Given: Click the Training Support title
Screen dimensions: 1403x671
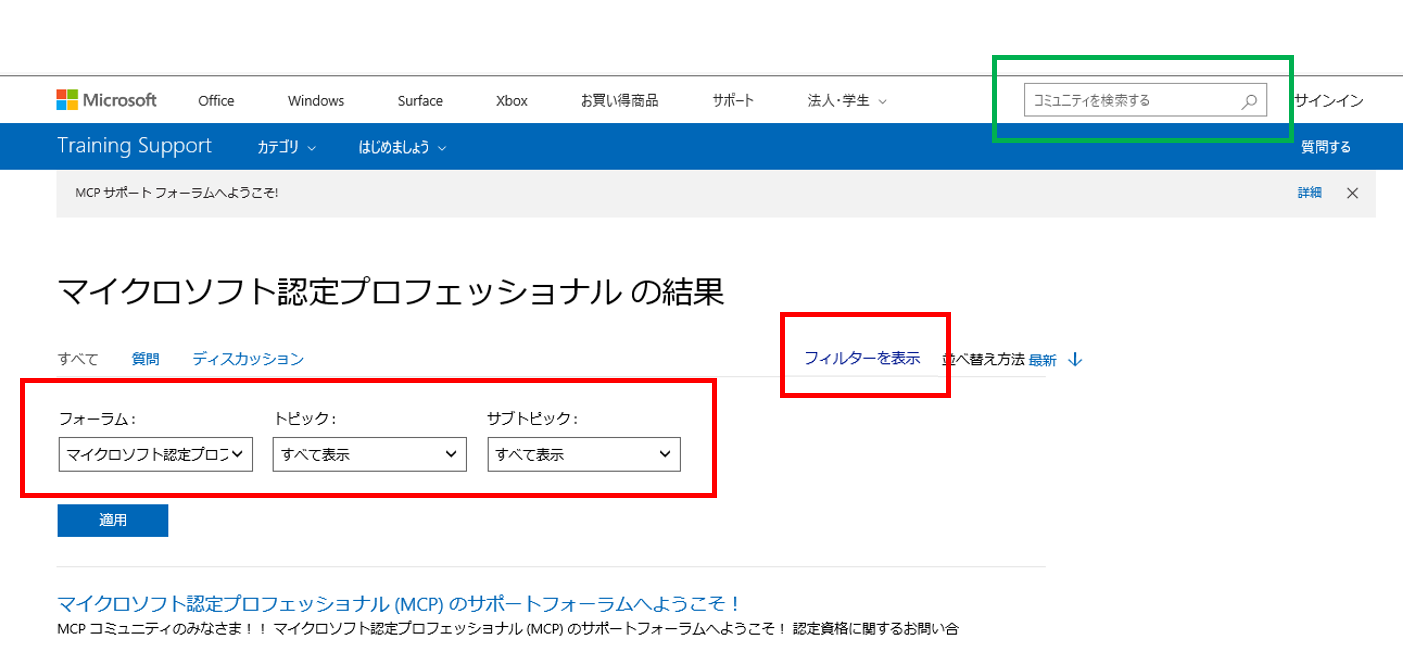Looking at the screenshot, I should click(x=134, y=146).
